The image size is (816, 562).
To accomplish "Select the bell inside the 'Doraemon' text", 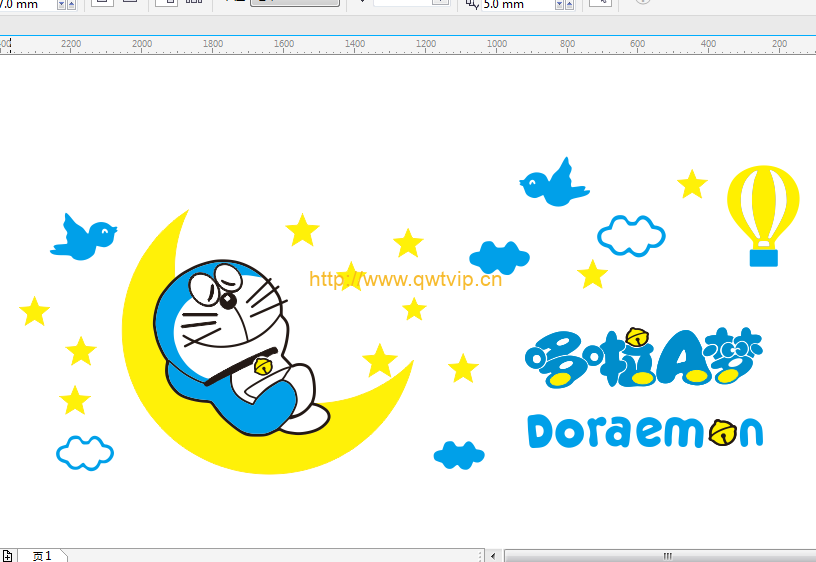I will [x=723, y=432].
